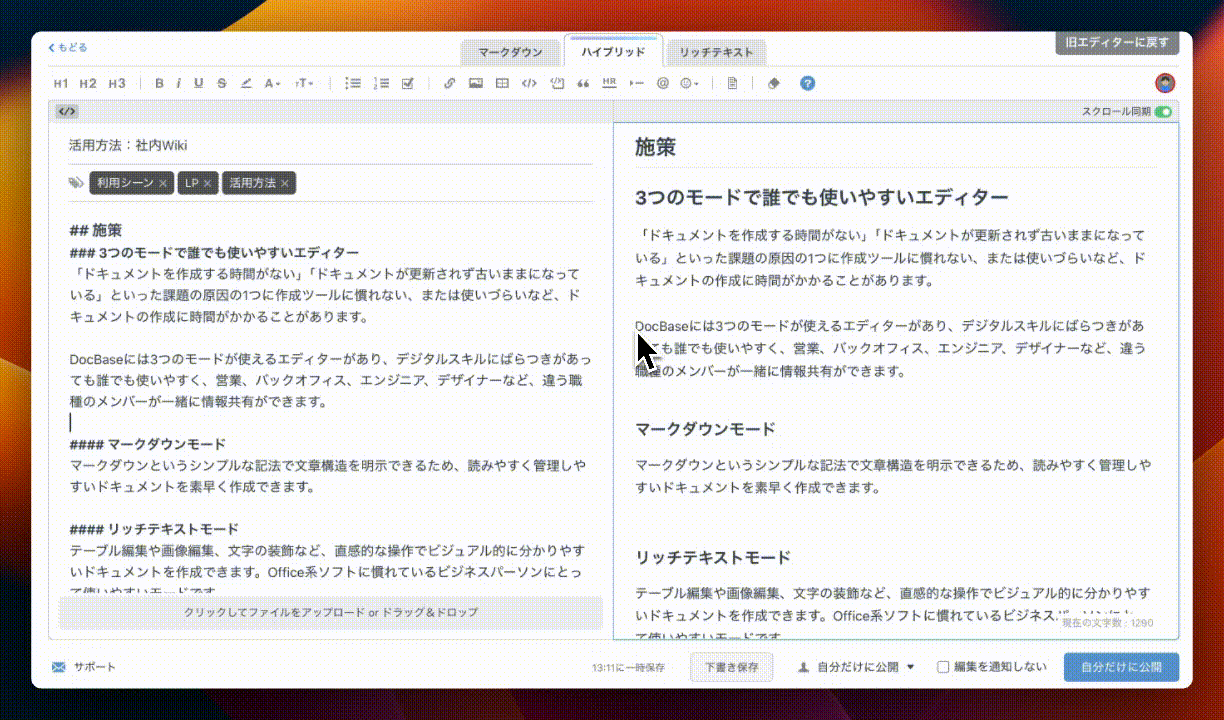Toggle bold formatting in the toolbar
The image size is (1224, 720).
coord(158,83)
